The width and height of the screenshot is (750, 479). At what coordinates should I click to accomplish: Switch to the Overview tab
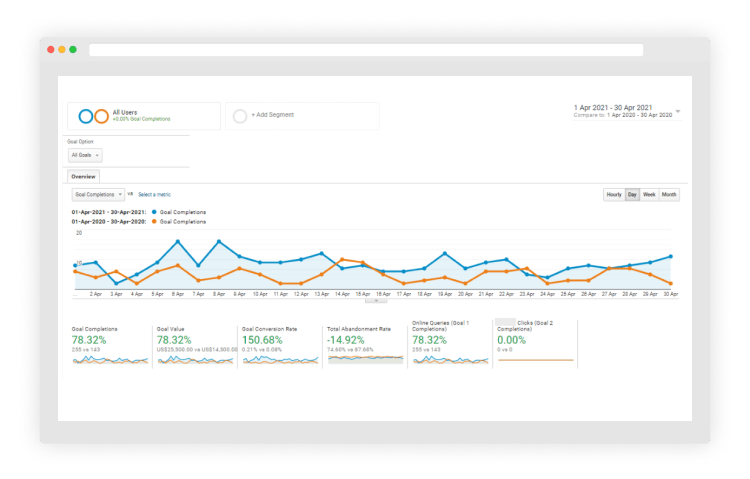(83, 176)
